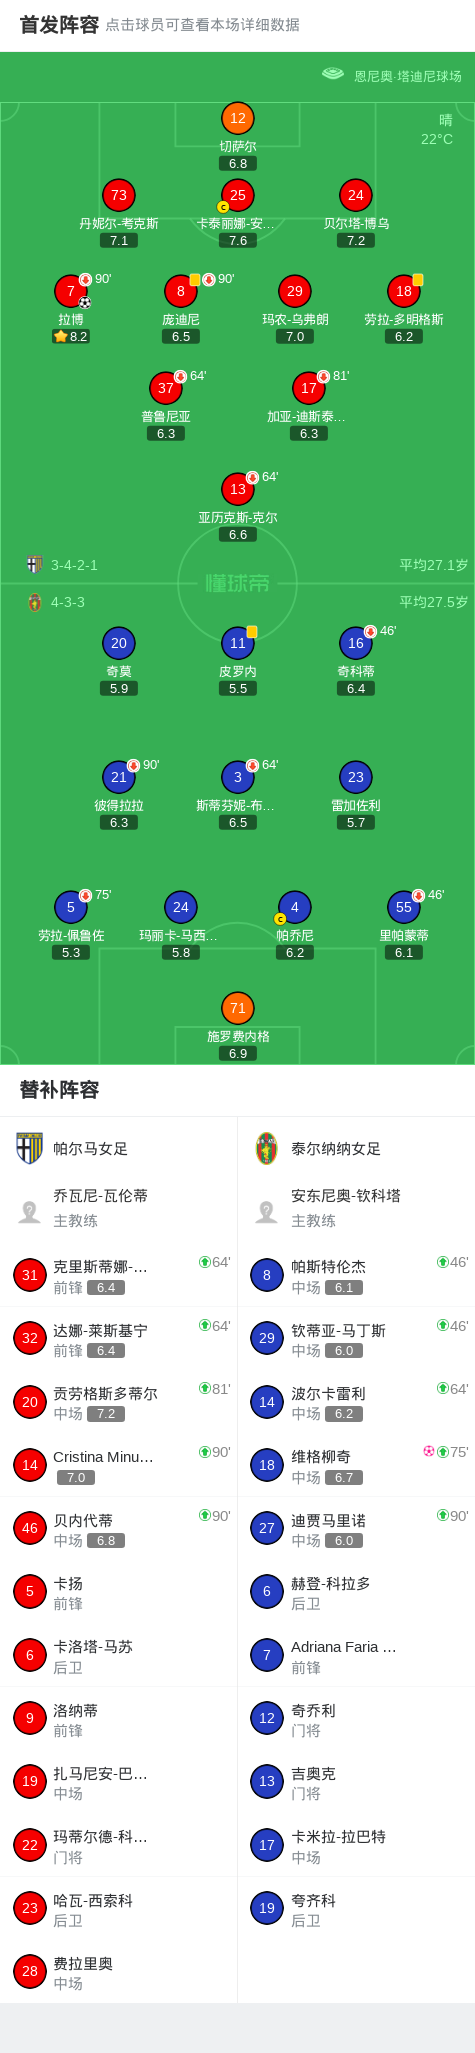The height and width of the screenshot is (2053, 475).
Task: Open 泰尔纳纳女足 team link
Action: pyautogui.click(x=336, y=1149)
